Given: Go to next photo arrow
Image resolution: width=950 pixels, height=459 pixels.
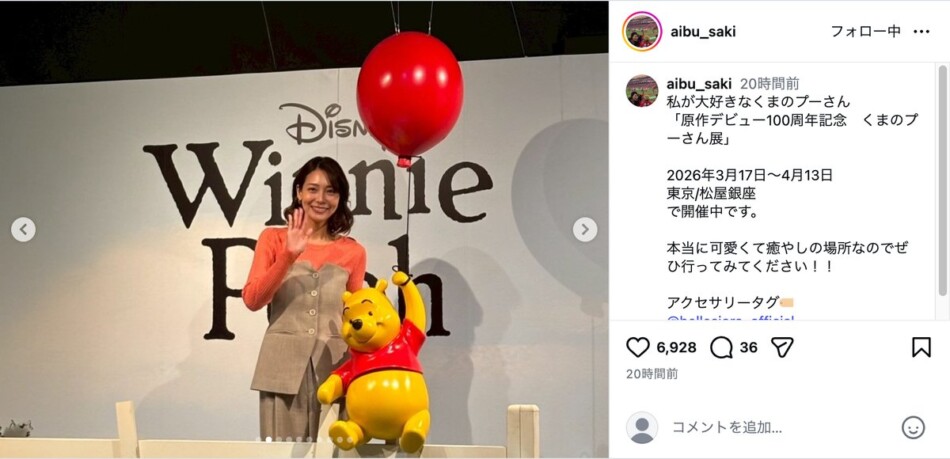Looking at the screenshot, I should coord(585,230).
